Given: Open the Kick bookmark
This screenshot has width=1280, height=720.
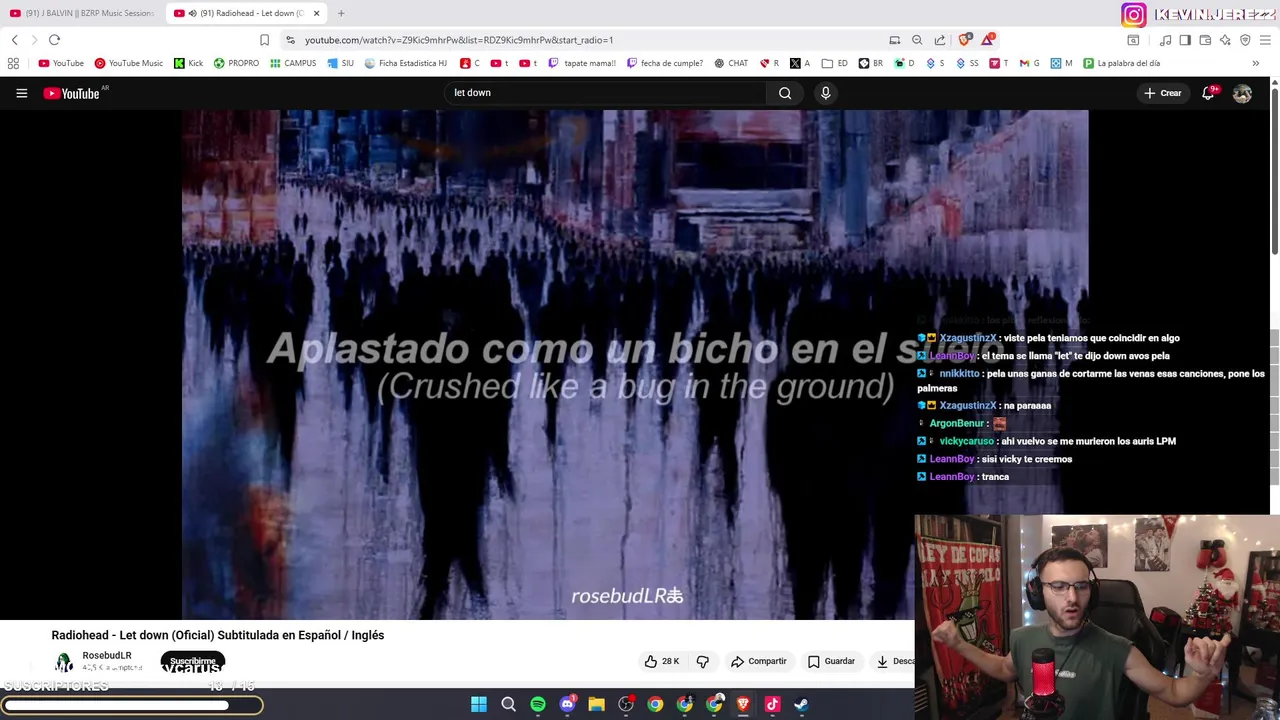Looking at the screenshot, I should click(188, 63).
